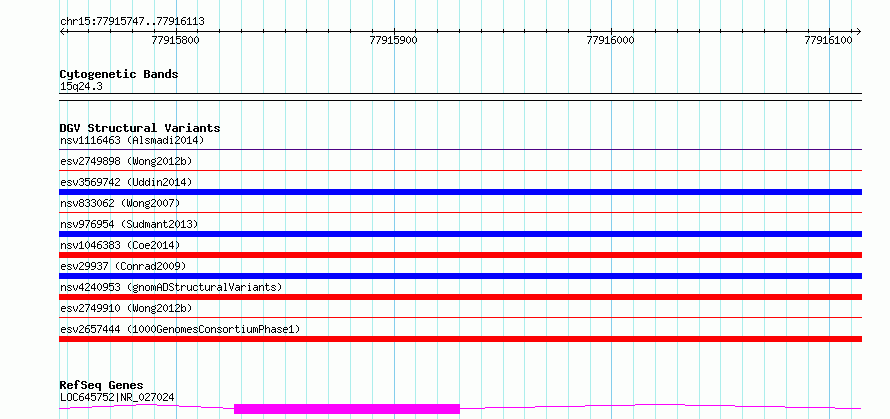
Task: Click the red bar under esv2657444 1000Genomes variant
Action: (460, 339)
